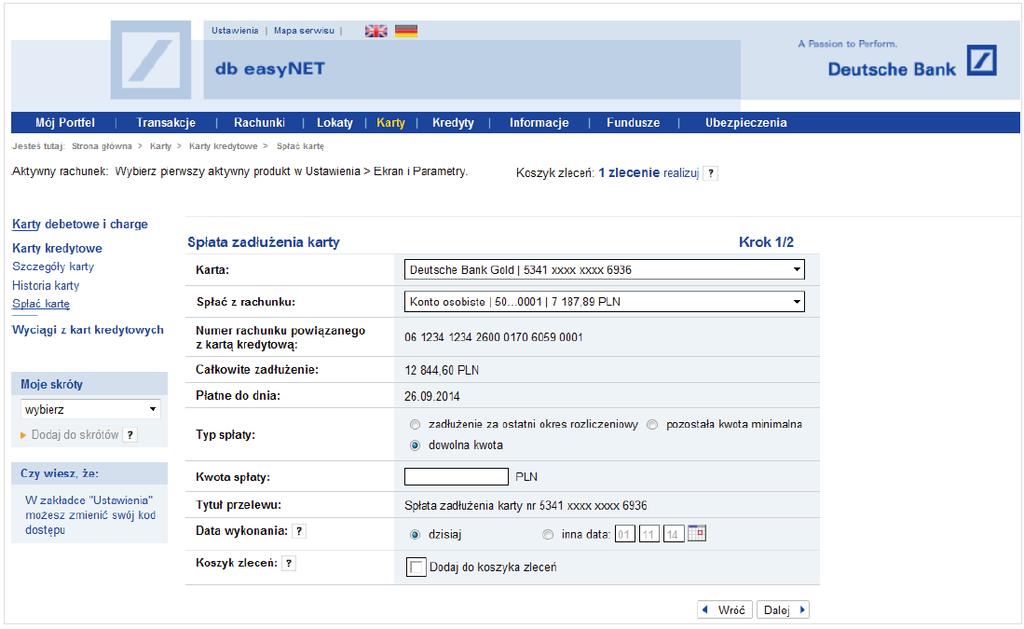Screen dimensions: 1024x629
Task: Open help icon beside Dodaj do skrótów
Action: click(x=130, y=435)
